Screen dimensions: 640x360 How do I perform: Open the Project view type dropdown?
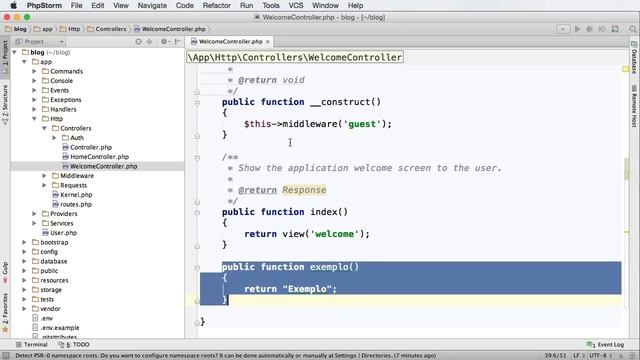pos(39,42)
